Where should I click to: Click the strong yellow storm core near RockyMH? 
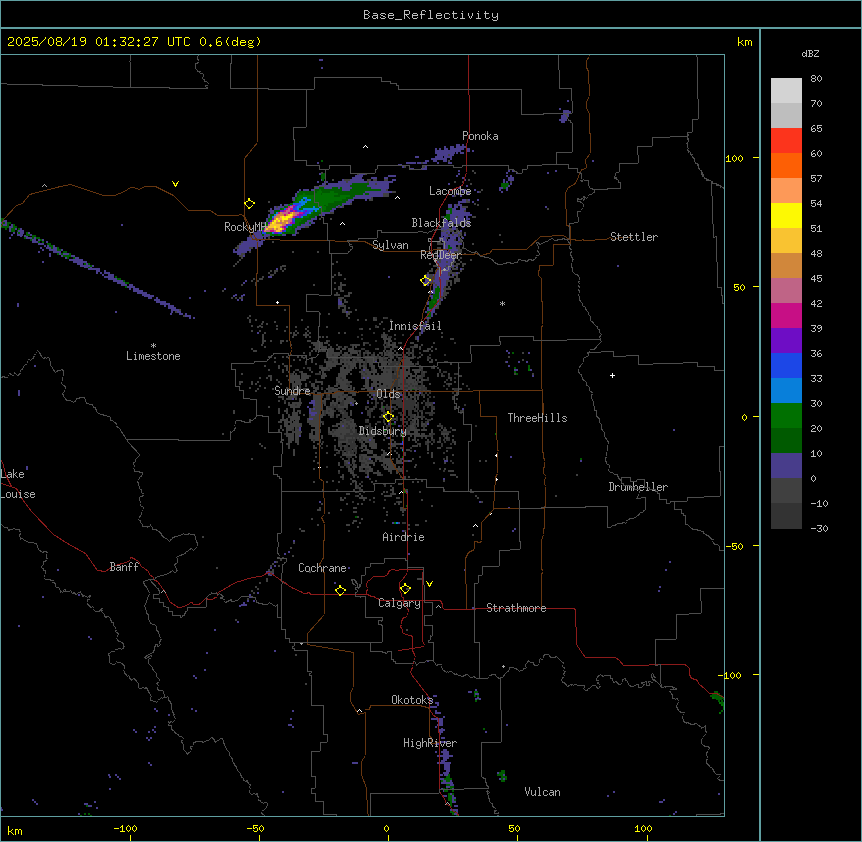point(282,221)
